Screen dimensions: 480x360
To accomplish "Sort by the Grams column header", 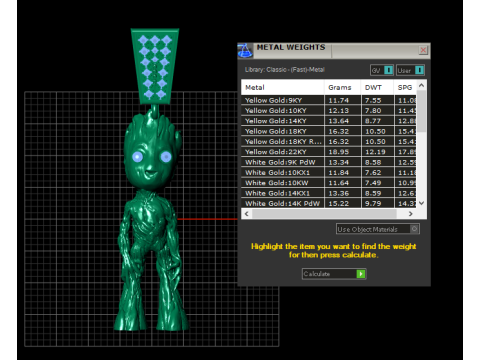I will [342, 87].
